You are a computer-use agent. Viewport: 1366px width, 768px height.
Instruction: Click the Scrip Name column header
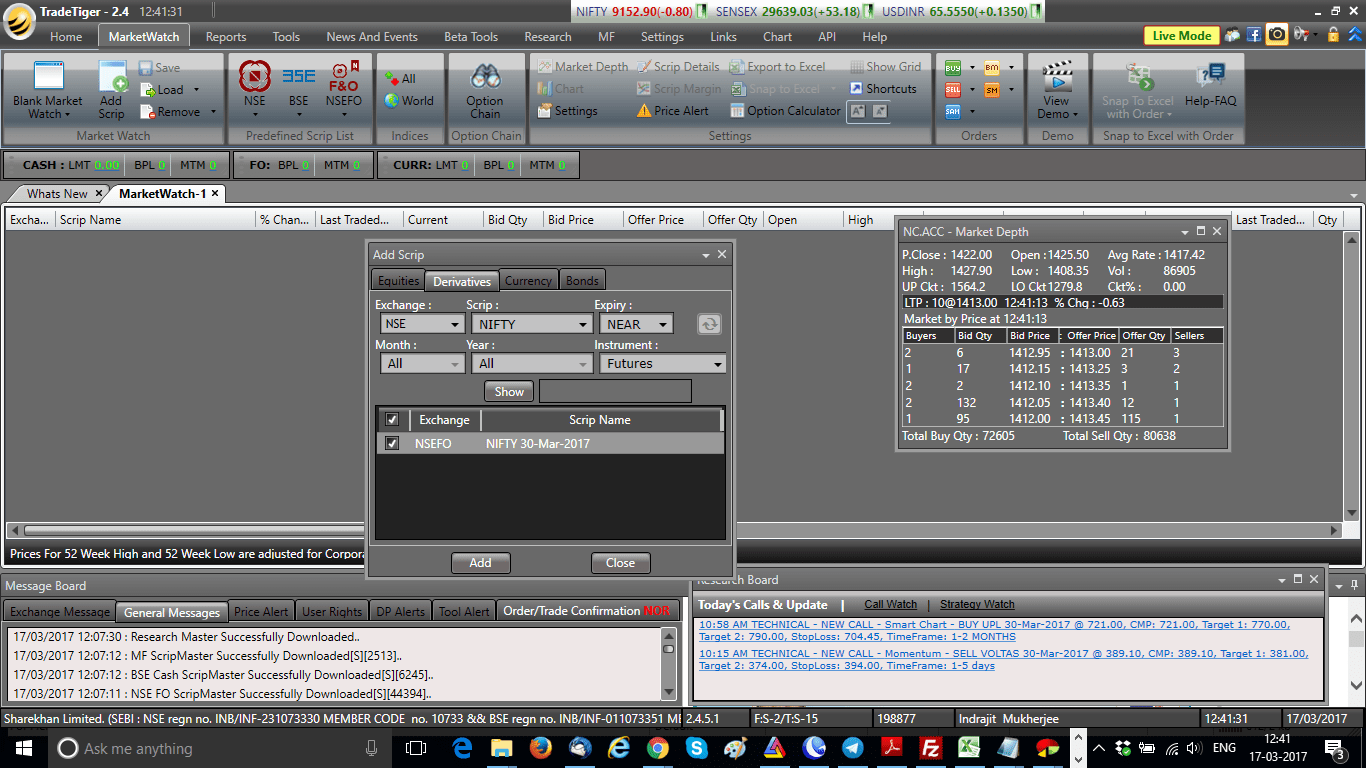(x=600, y=420)
